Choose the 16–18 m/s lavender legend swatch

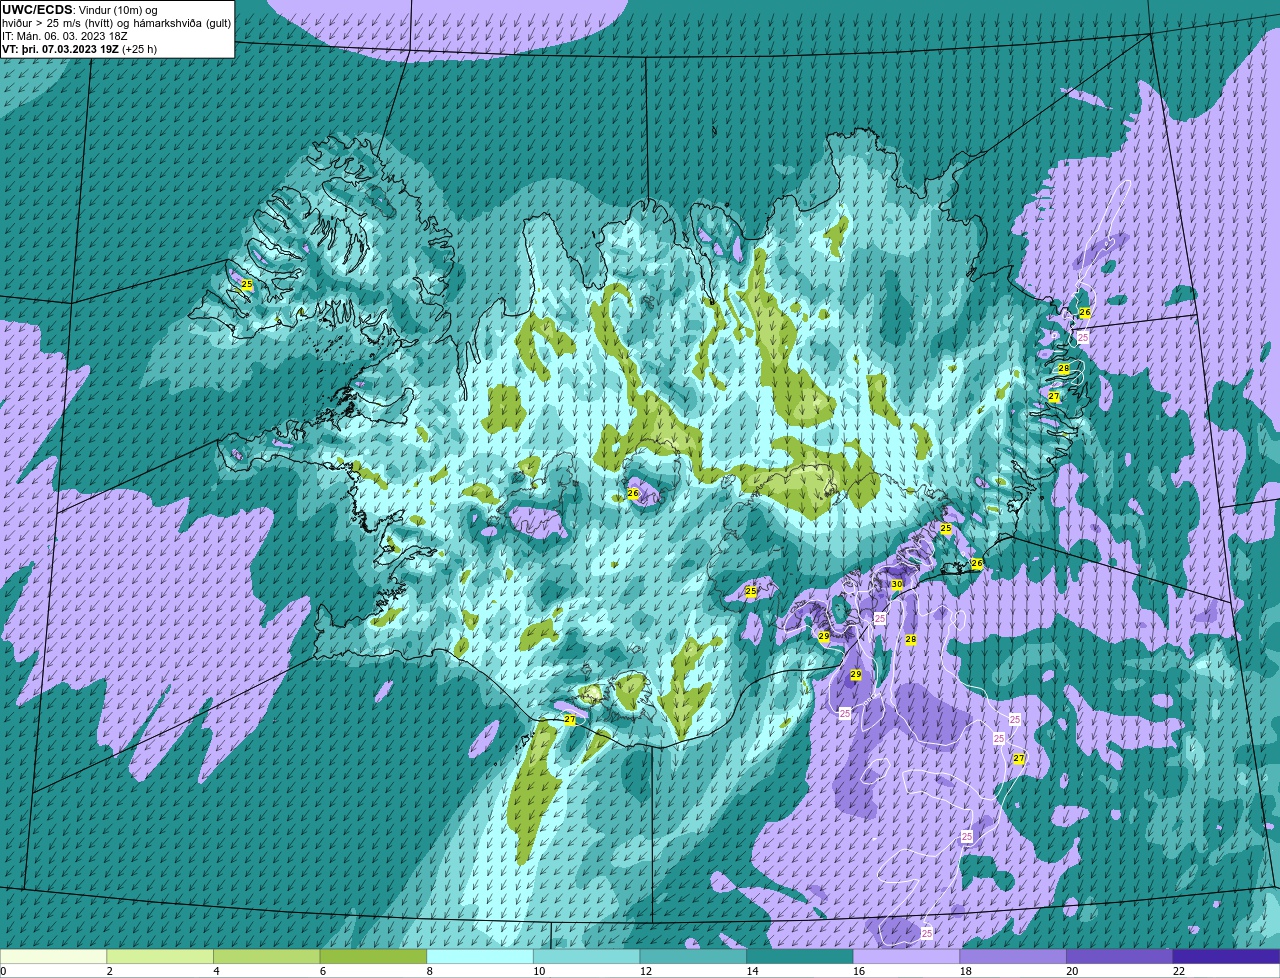tap(906, 956)
